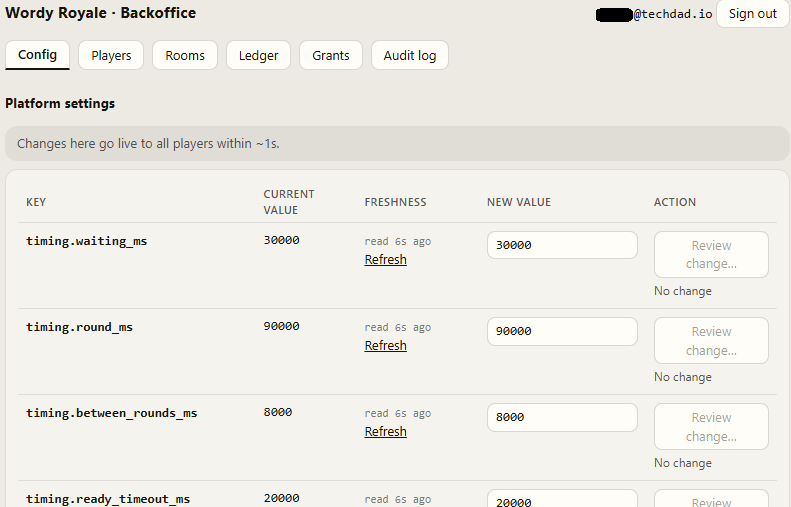Refresh the timing.round_ms value
This screenshot has height=507, width=791.
pos(385,346)
